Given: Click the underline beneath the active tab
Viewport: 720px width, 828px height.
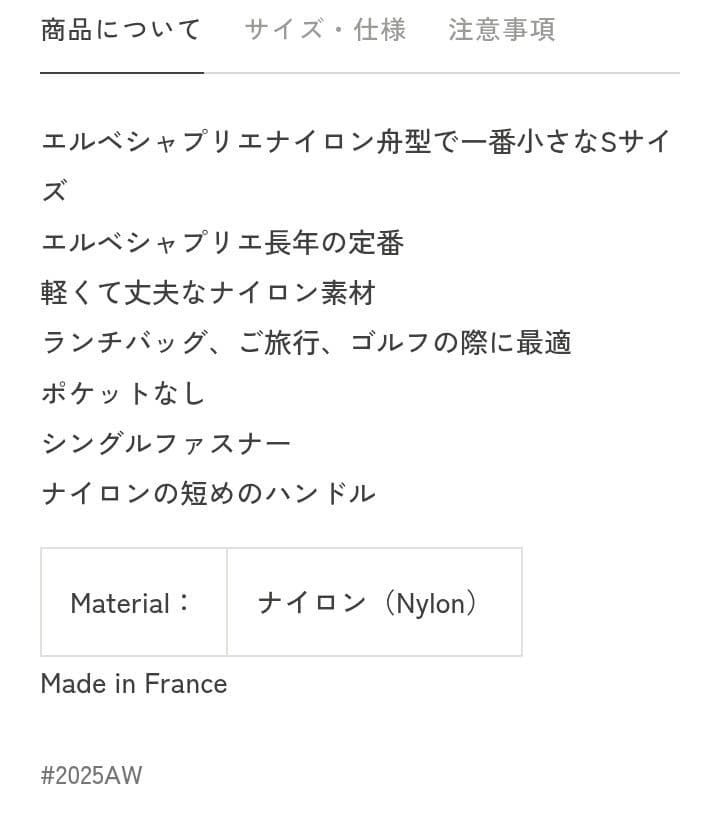Looking at the screenshot, I should pyautogui.click(x=120, y=74).
